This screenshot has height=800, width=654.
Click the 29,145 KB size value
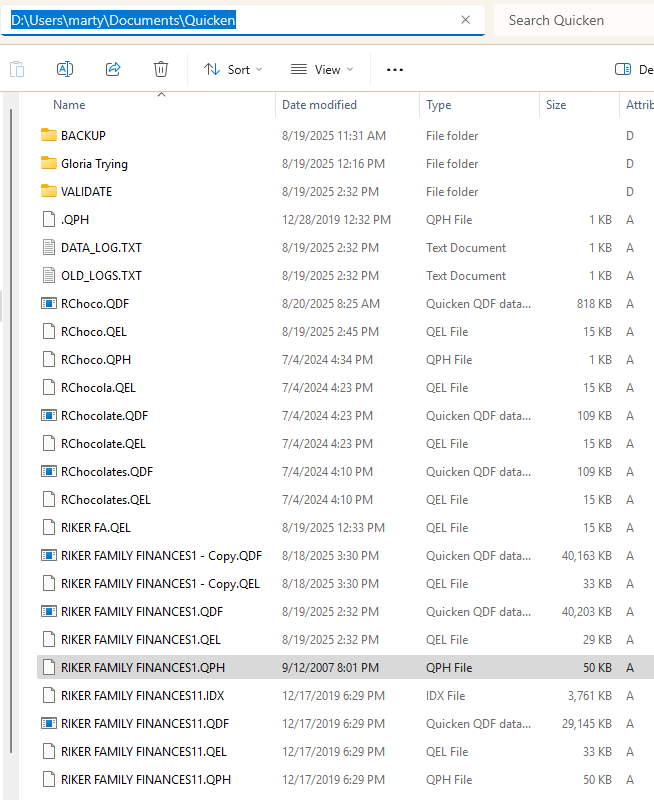[x=587, y=724]
